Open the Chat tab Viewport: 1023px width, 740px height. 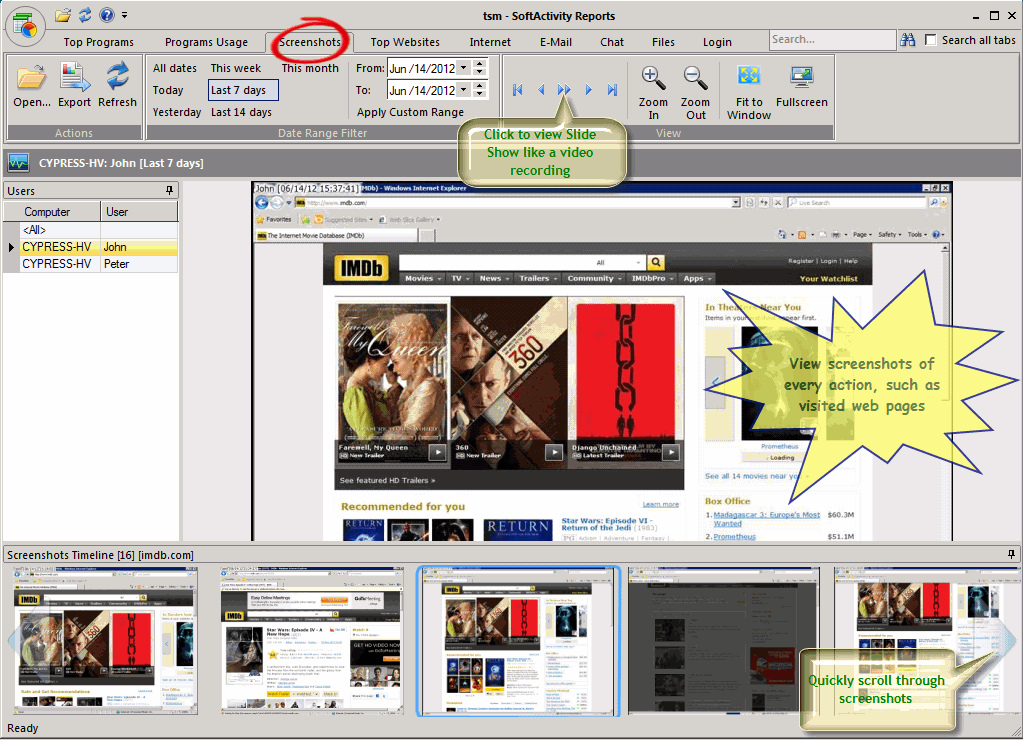[612, 42]
